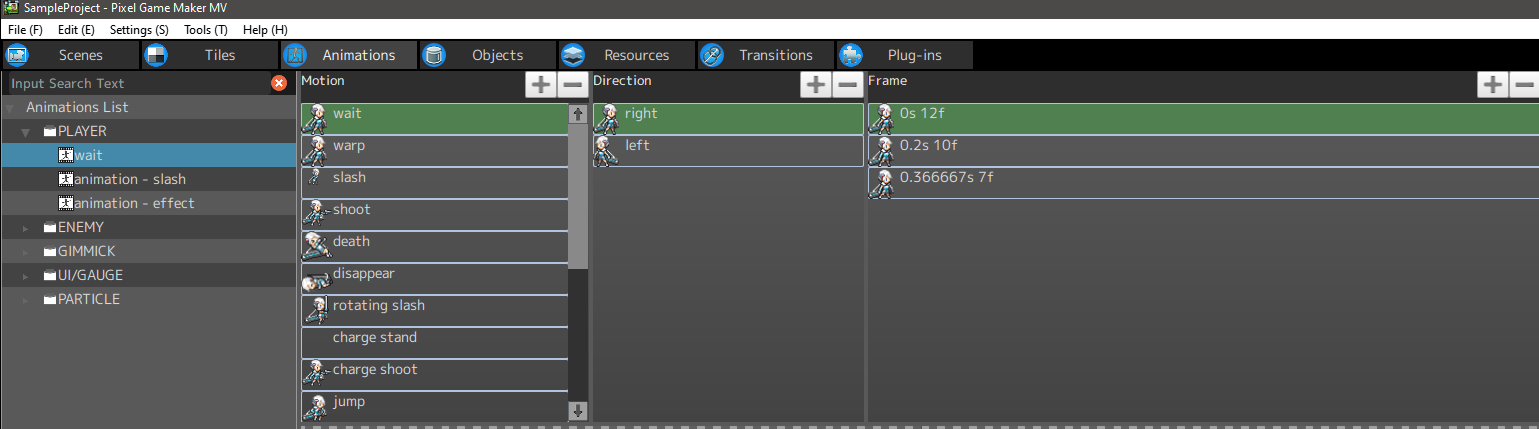Select animation - effect in the tree
1539x429 pixels.
[x=149, y=203]
